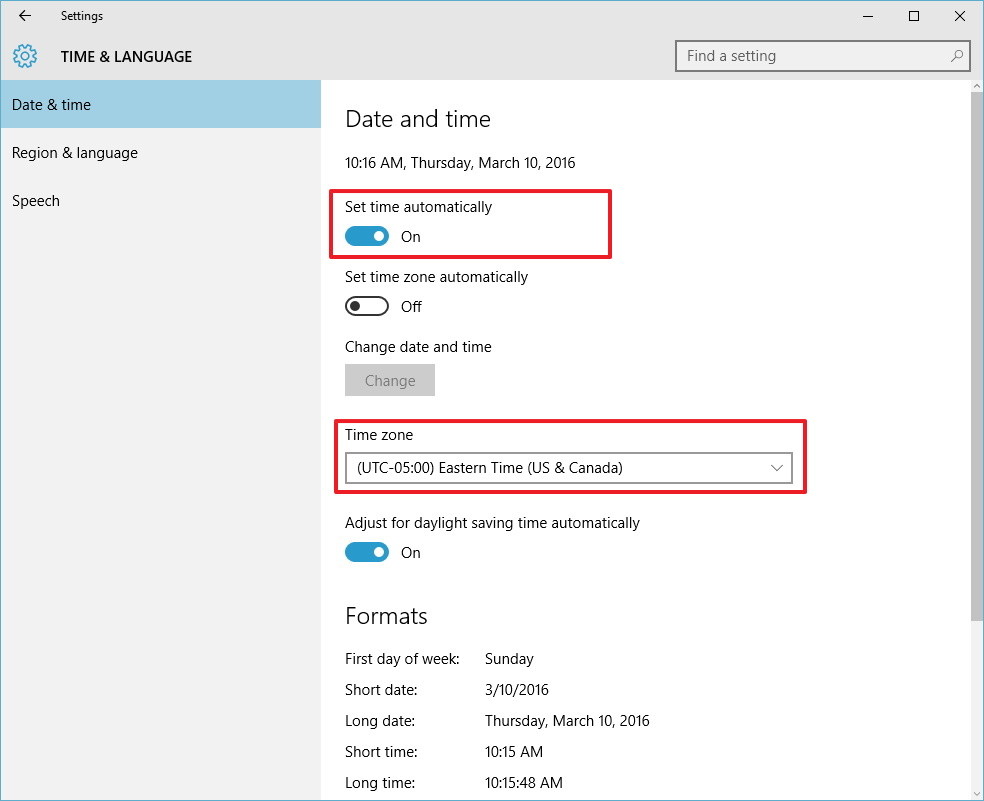Turn off Set time automatically
Viewport: 984px width, 801px height.
click(x=366, y=236)
